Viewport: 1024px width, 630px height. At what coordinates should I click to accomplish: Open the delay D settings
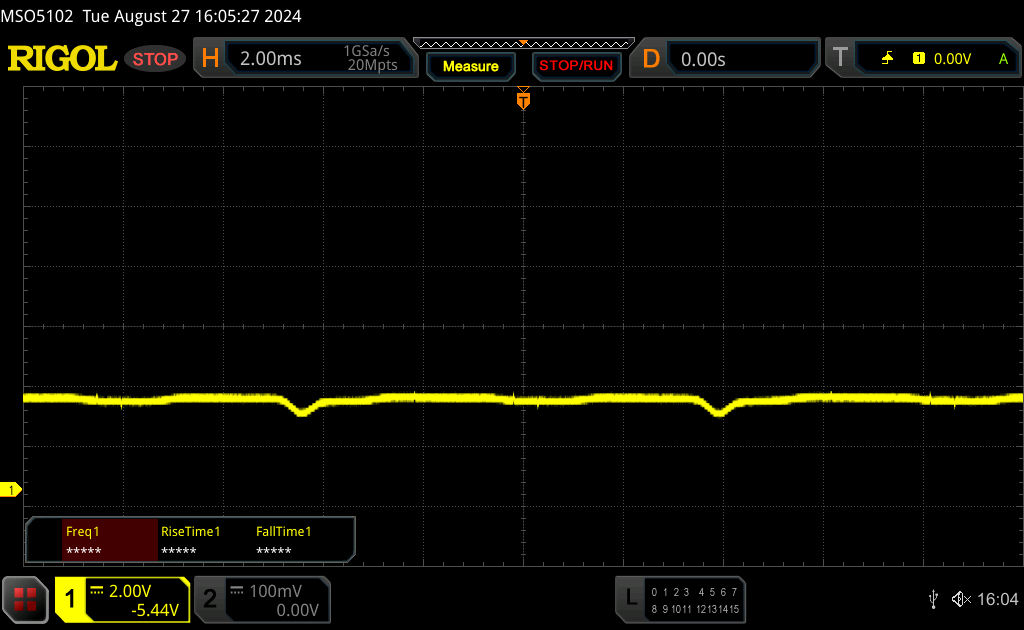click(651, 59)
